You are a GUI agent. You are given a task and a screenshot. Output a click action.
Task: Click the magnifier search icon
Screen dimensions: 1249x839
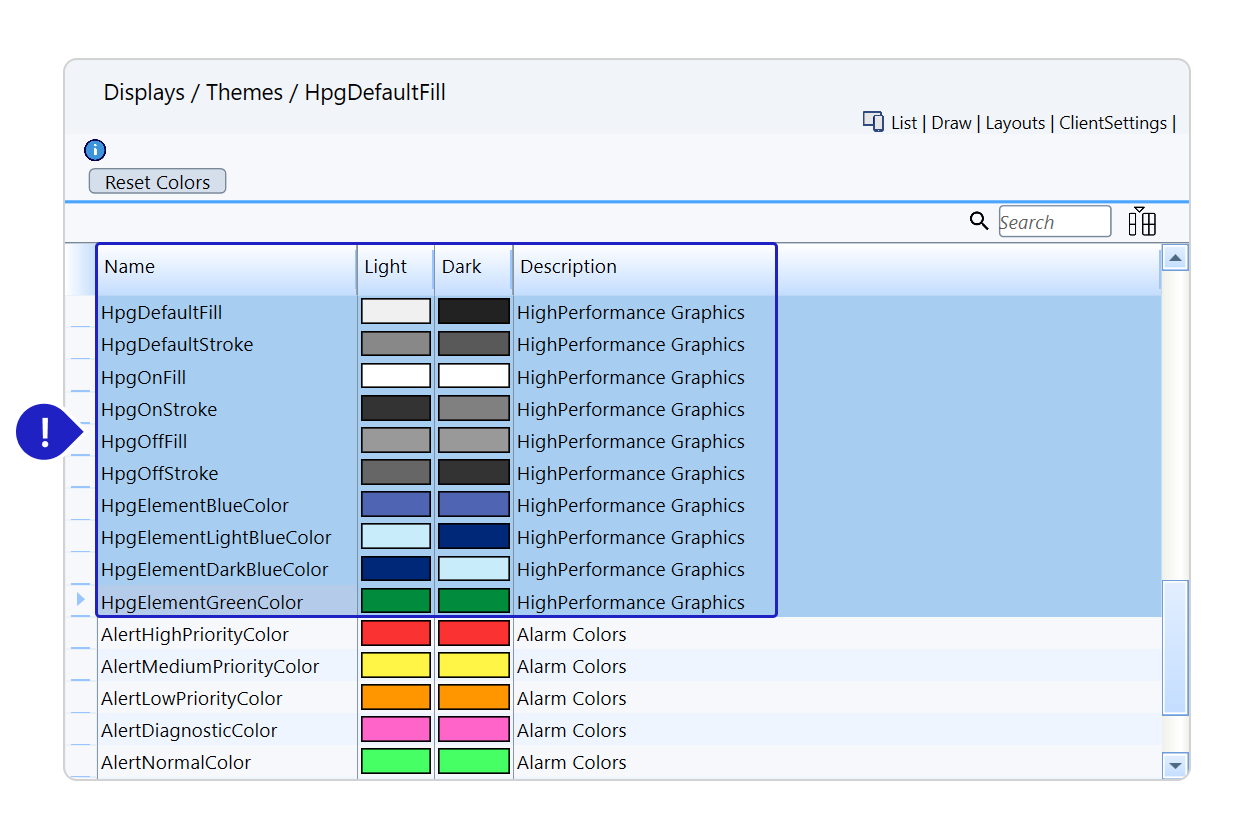[979, 221]
